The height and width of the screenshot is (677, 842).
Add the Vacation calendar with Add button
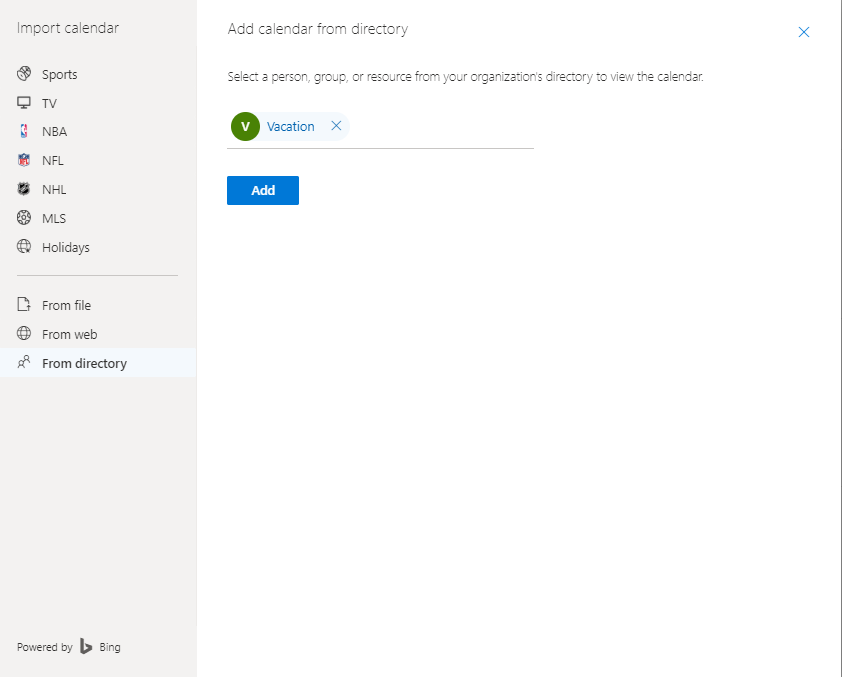coord(263,190)
